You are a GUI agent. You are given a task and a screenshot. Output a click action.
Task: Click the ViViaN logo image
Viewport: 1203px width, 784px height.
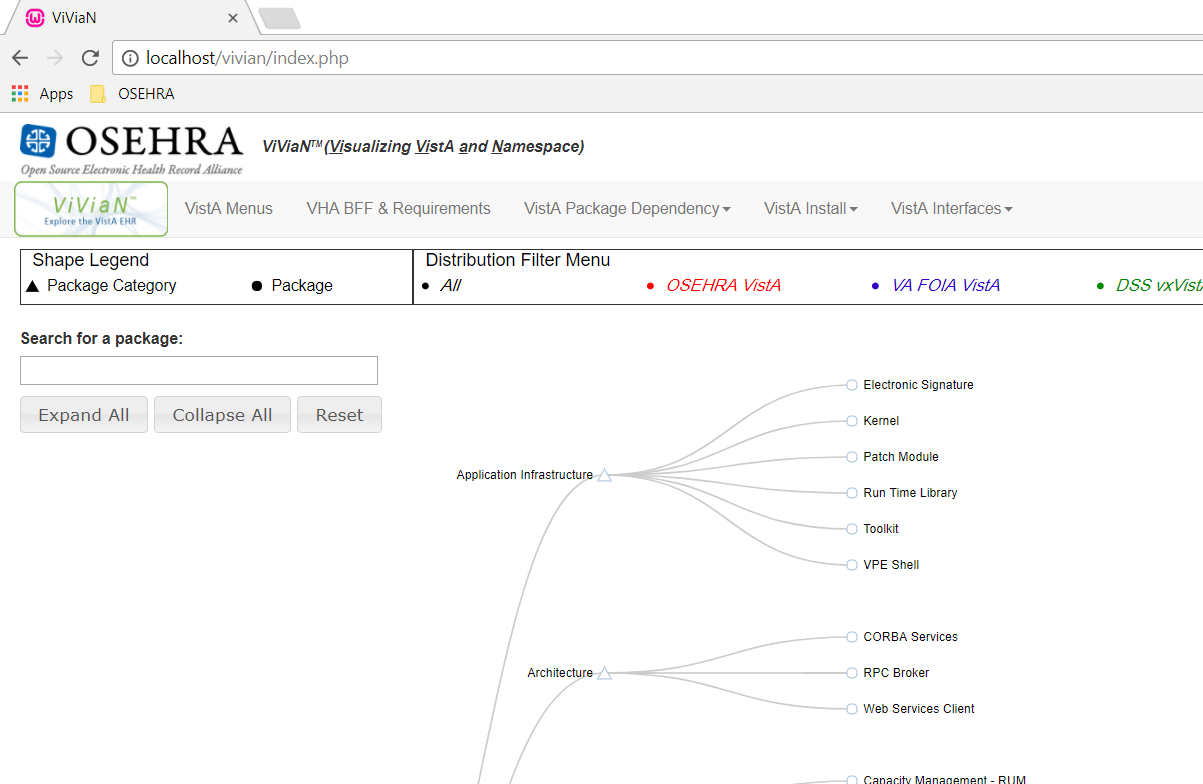click(x=91, y=209)
